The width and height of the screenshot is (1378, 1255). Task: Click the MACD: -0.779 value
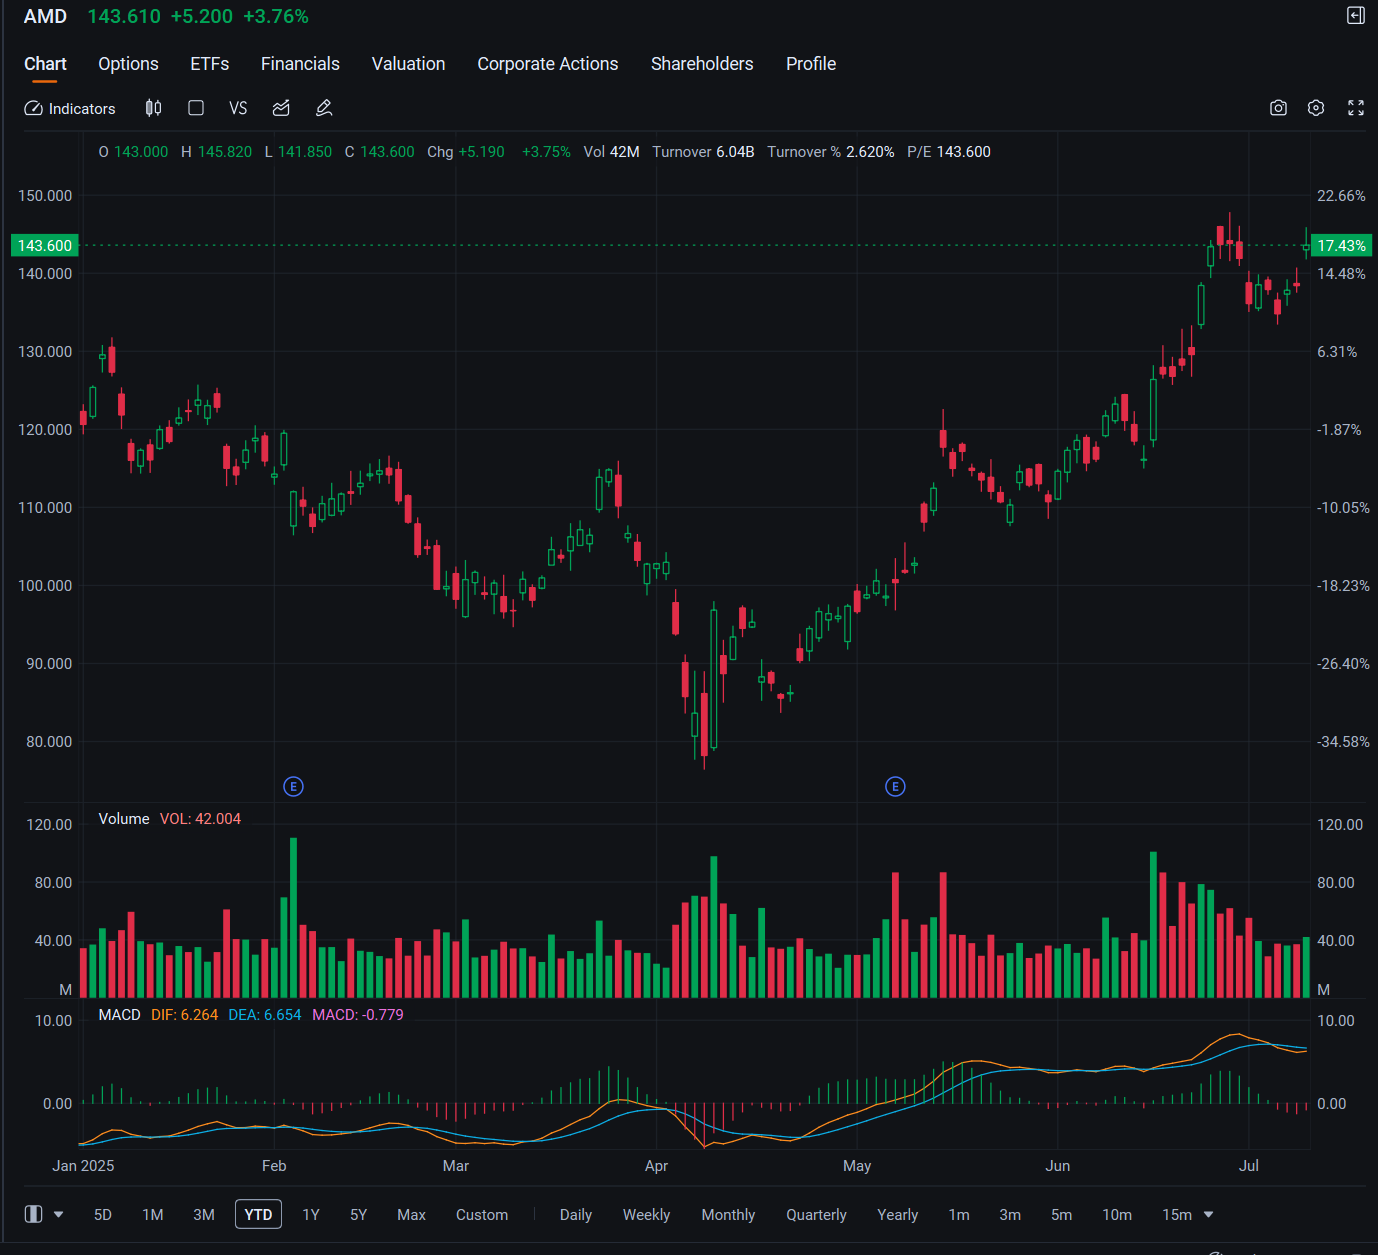tap(358, 1015)
